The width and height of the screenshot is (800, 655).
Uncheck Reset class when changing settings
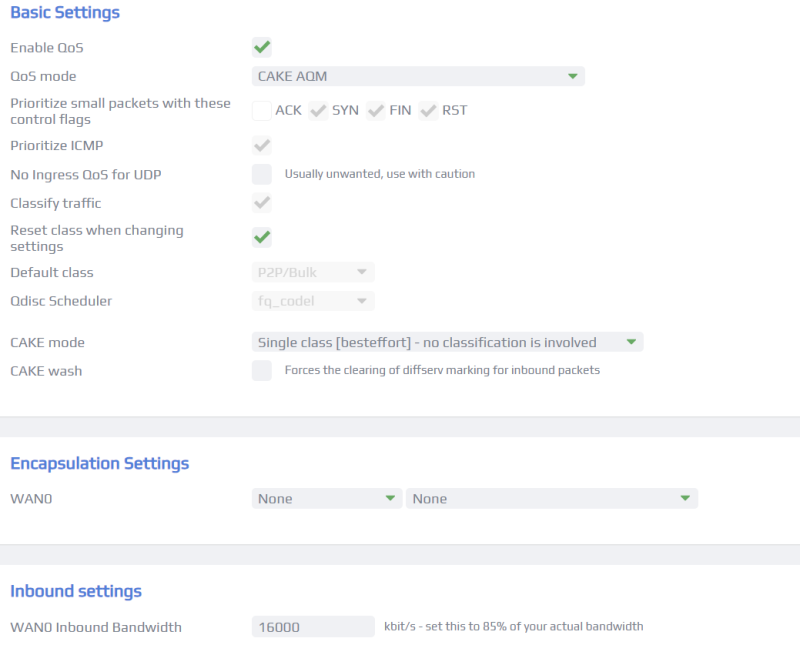tap(262, 238)
